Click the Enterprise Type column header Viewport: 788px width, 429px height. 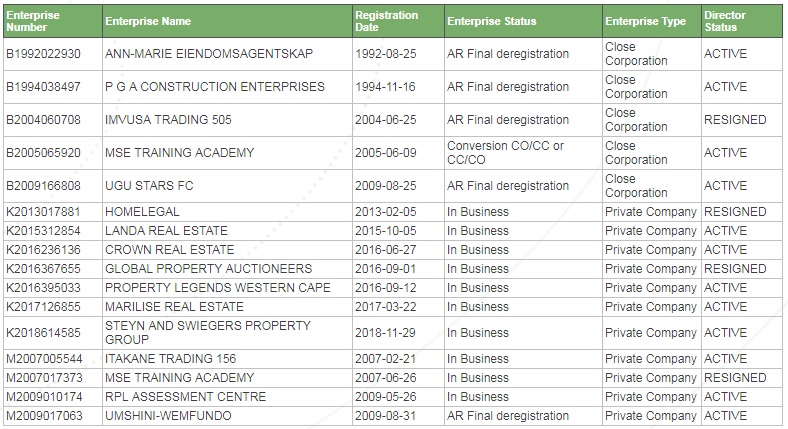pos(645,21)
